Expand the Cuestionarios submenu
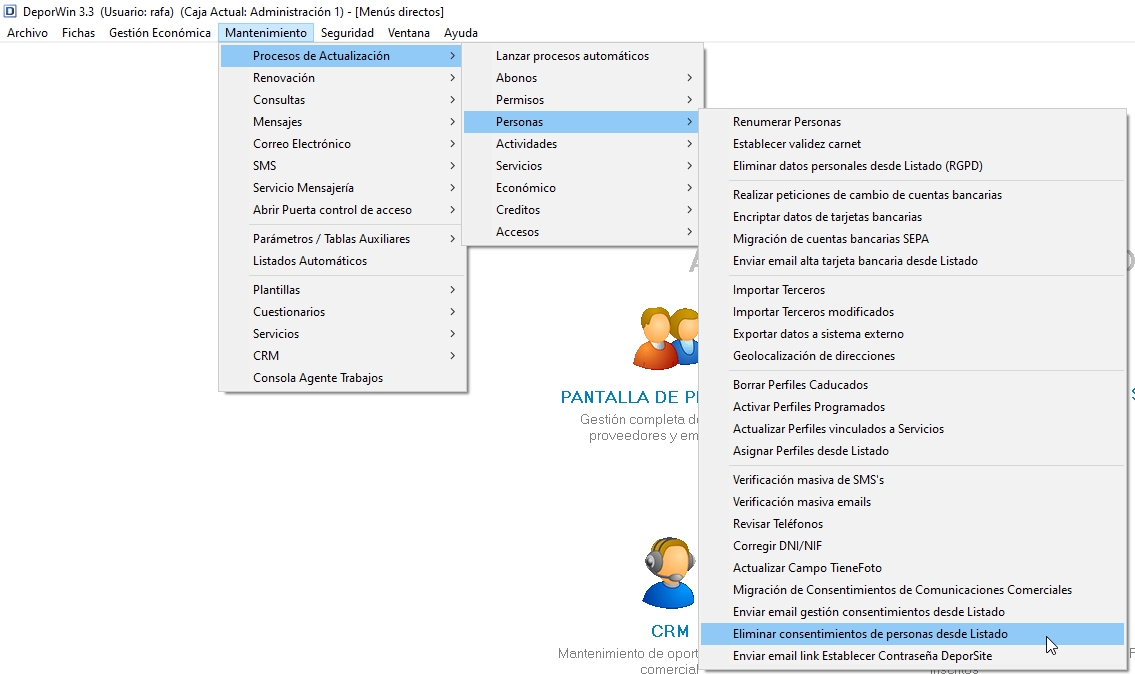1135x674 pixels. (343, 312)
